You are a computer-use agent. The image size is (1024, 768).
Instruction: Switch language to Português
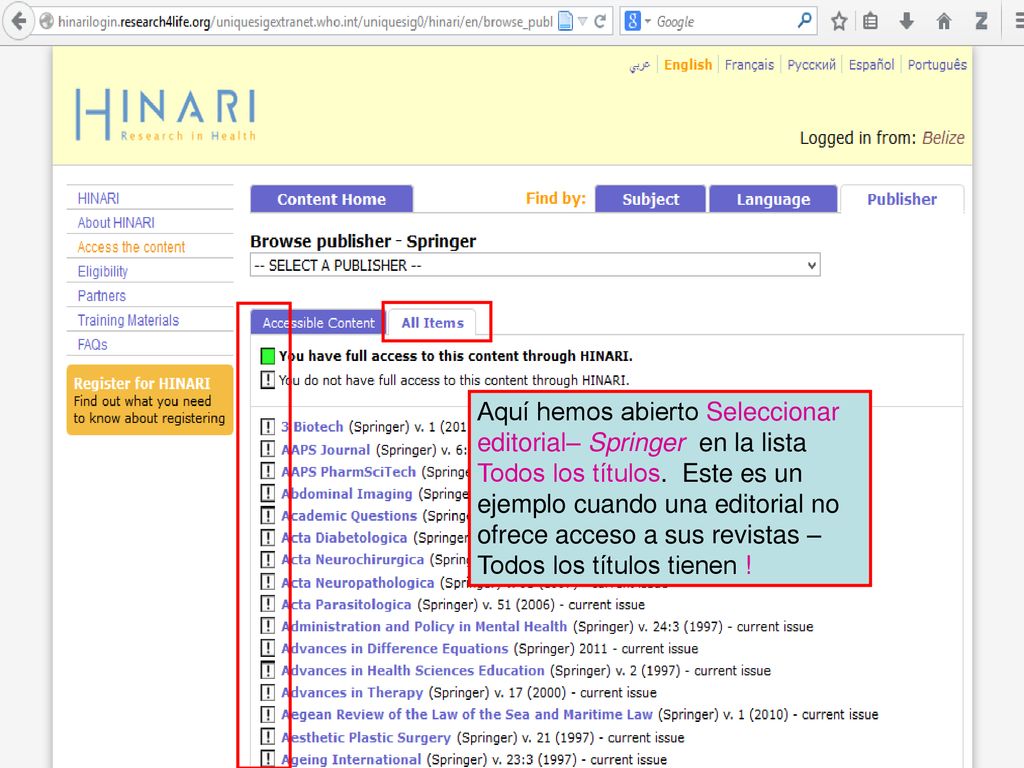937,65
